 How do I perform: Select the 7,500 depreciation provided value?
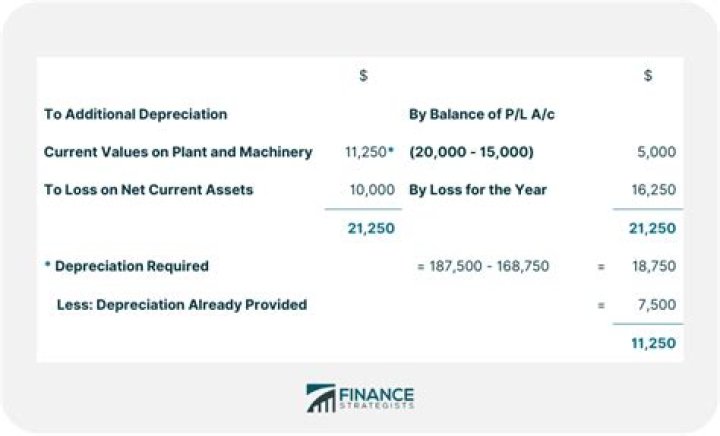click(x=657, y=305)
